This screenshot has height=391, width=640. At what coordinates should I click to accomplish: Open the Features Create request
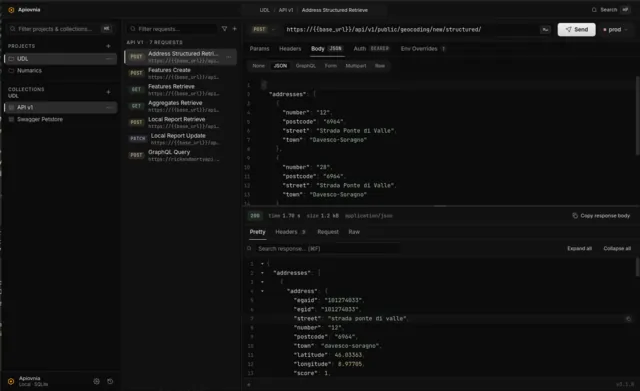tap(180, 73)
